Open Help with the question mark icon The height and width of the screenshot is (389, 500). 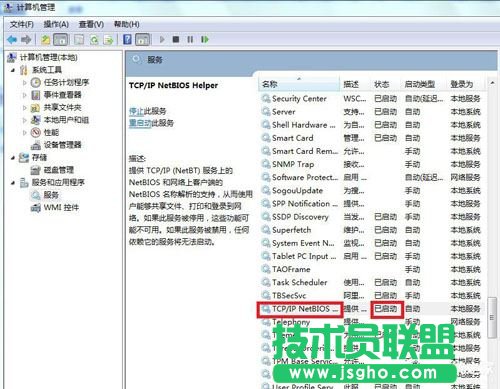(127, 39)
